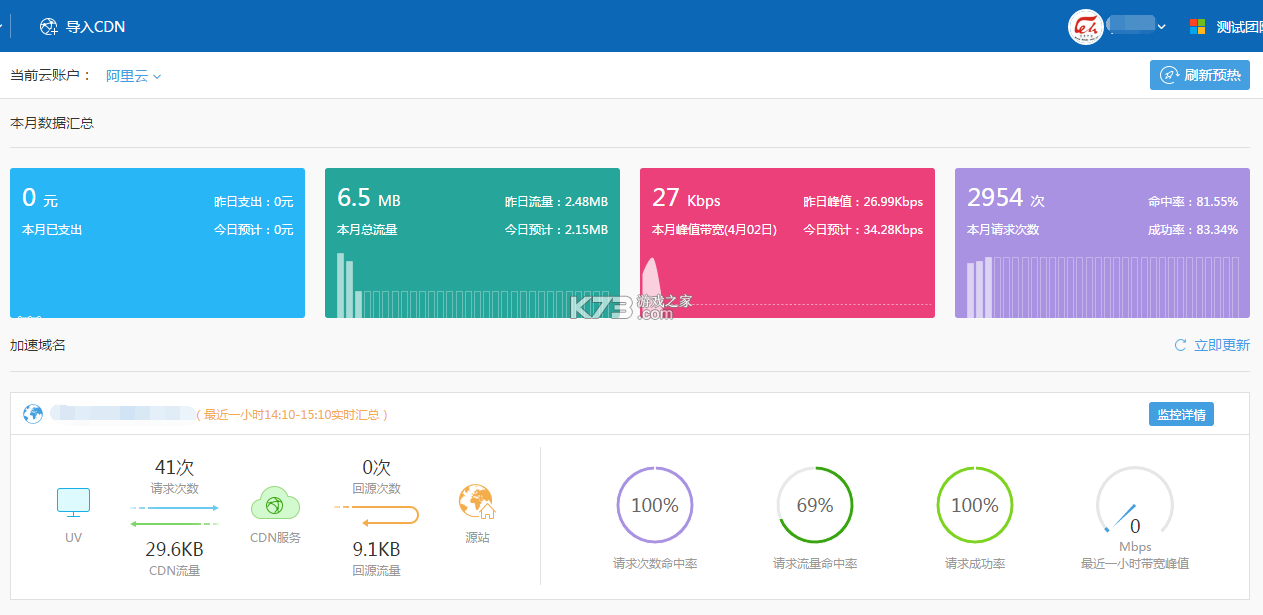Click the UV monitor icon
Viewport: 1263px width, 615px height.
73,503
